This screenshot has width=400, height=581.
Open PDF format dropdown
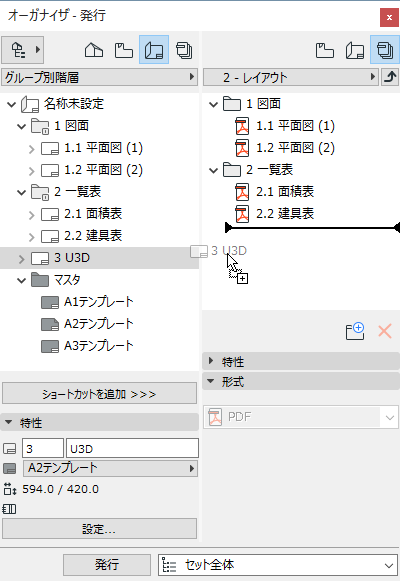pyautogui.click(x=301, y=417)
